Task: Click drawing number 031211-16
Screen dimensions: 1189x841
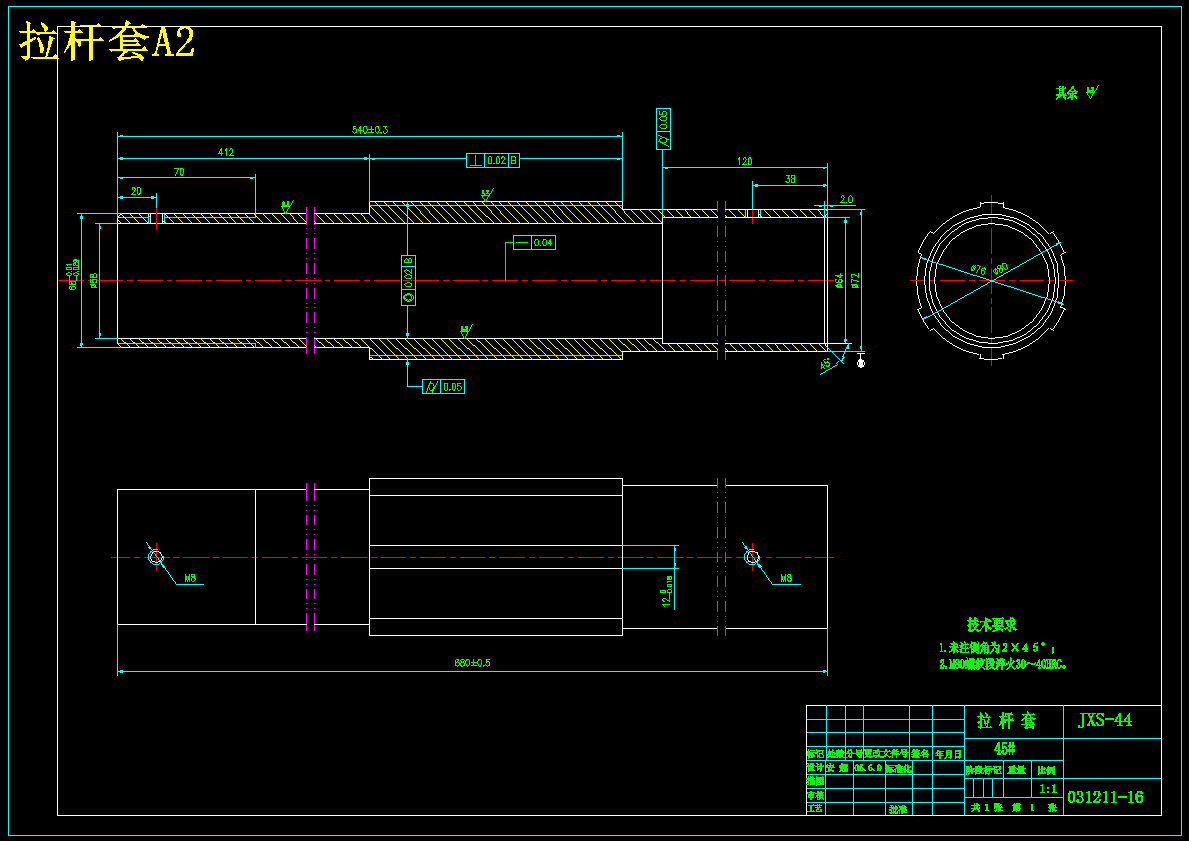Action: (1106, 798)
